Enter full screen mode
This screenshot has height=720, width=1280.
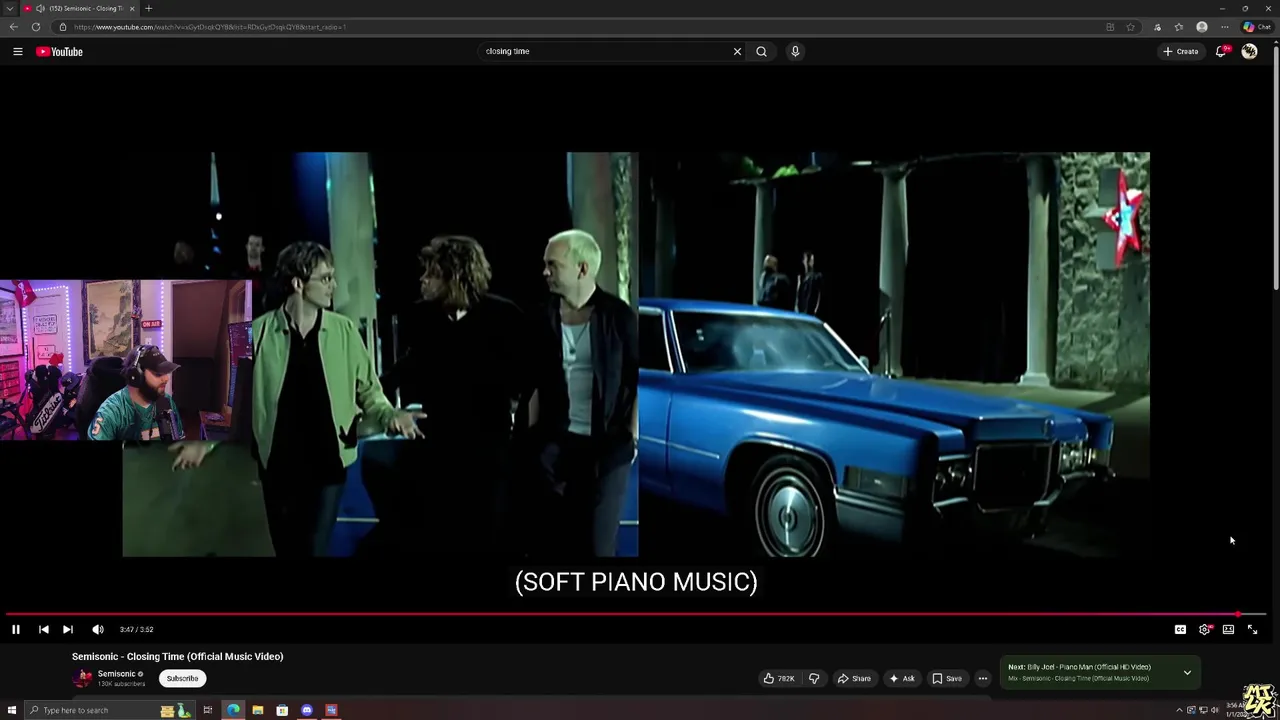1252,629
